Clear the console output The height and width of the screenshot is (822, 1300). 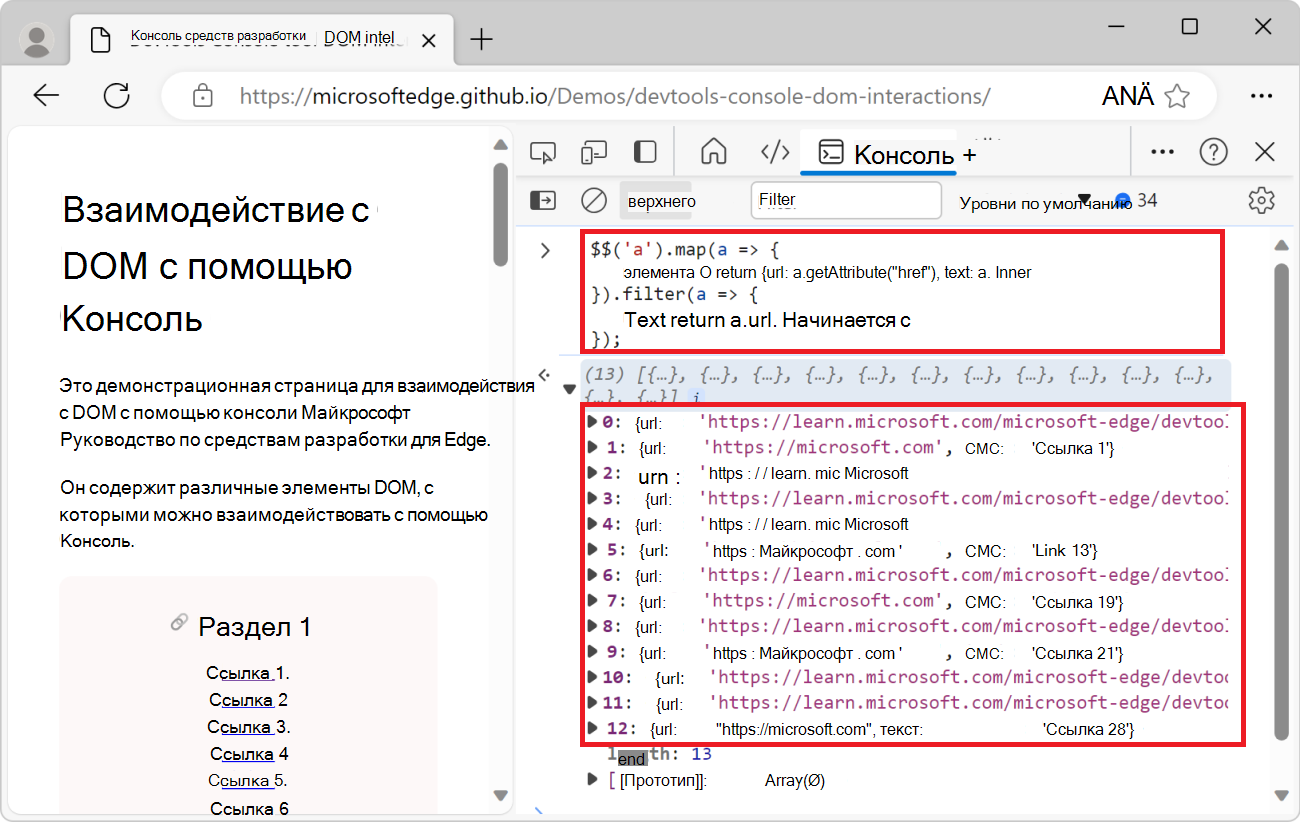[x=593, y=200]
